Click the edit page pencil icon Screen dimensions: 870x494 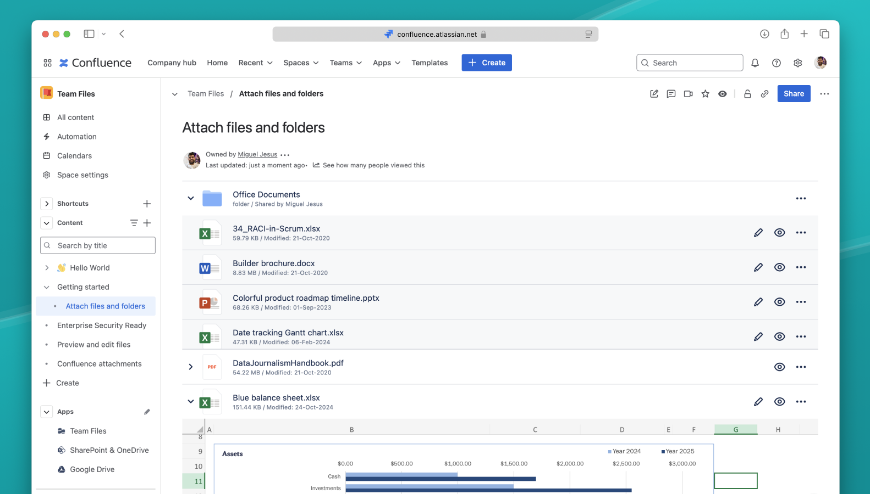point(654,94)
